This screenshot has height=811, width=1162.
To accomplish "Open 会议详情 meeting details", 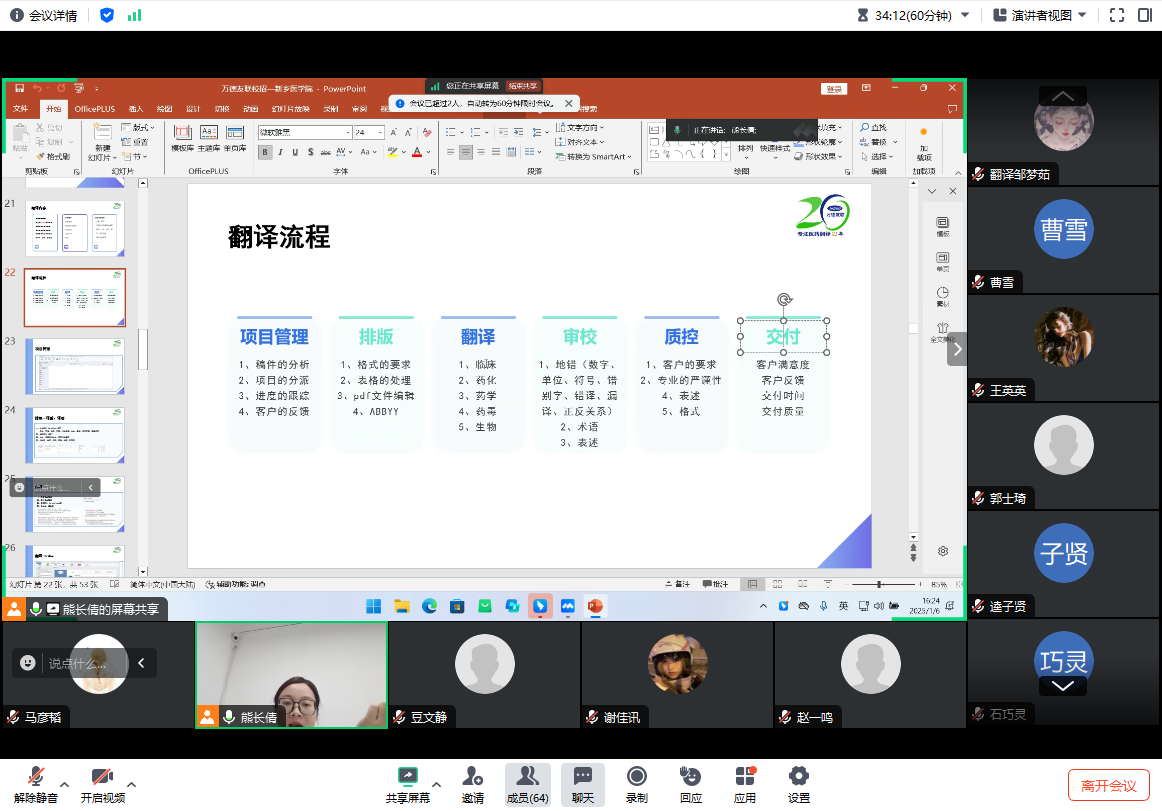I will pyautogui.click(x=43, y=15).
